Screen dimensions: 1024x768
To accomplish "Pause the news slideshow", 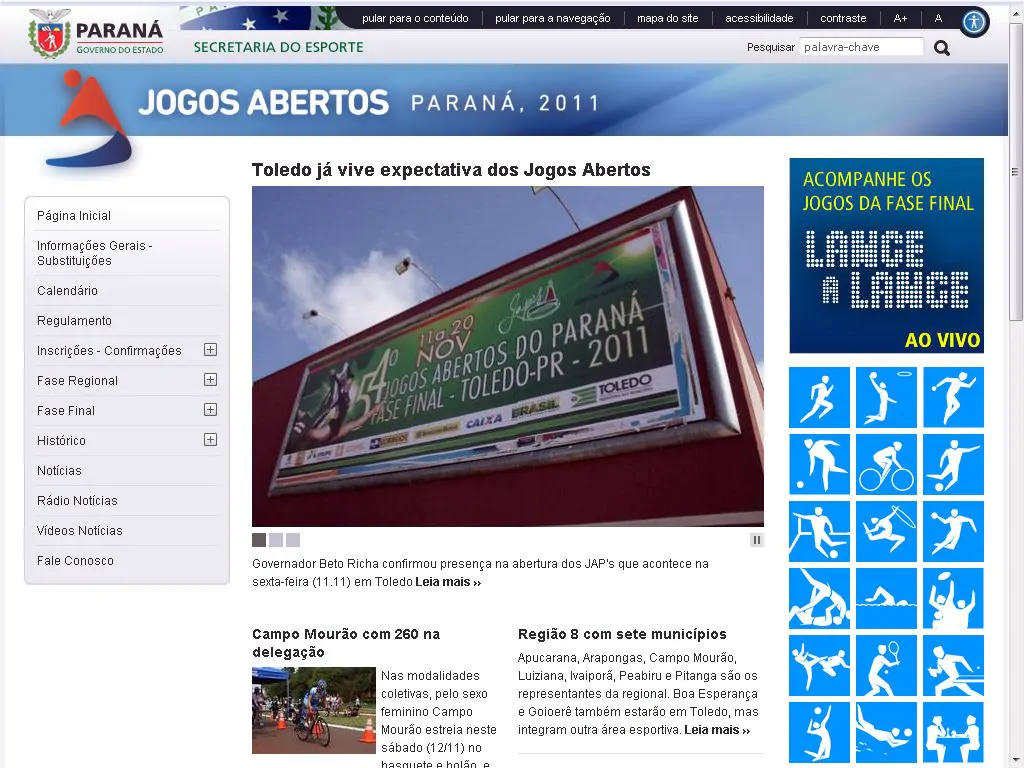I will [x=757, y=540].
